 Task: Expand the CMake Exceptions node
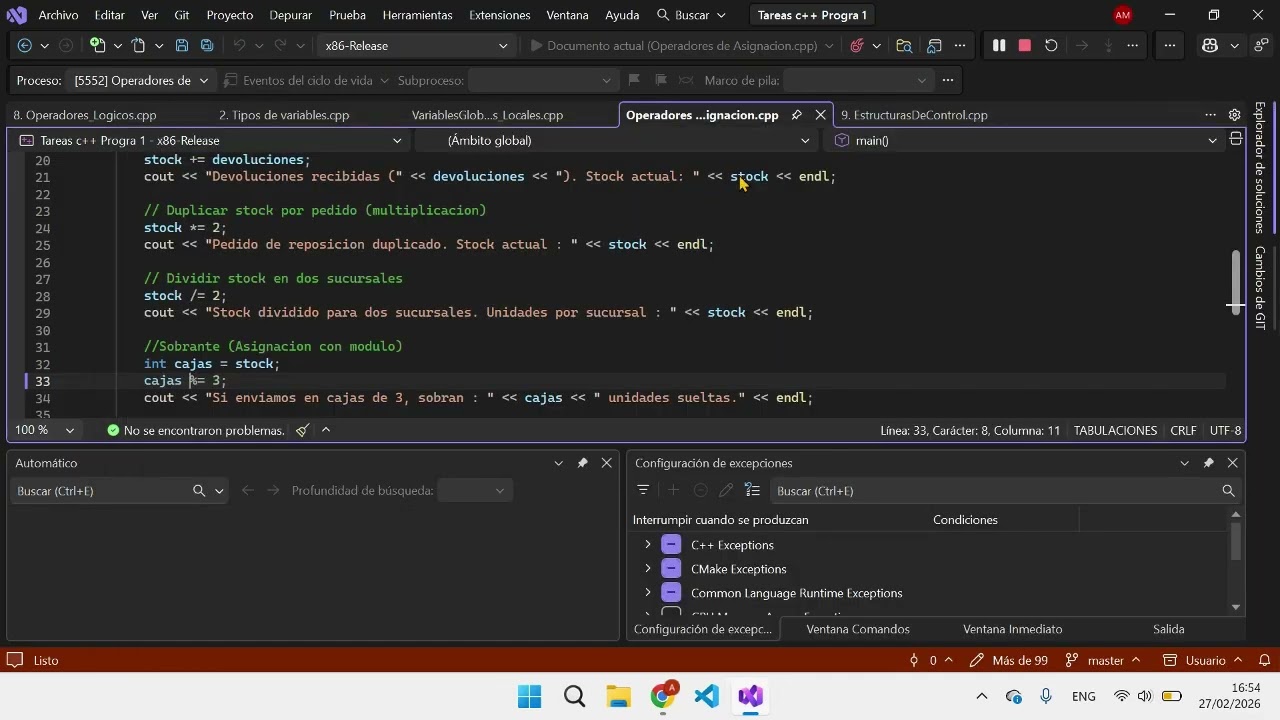pos(648,569)
